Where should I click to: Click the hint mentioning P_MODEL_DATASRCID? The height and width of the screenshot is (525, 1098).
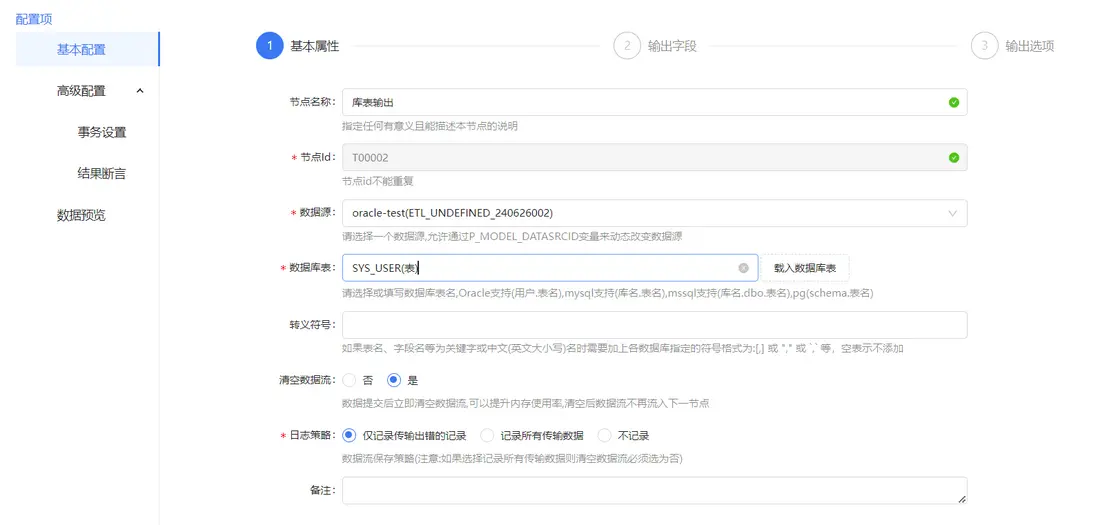tap(512, 237)
